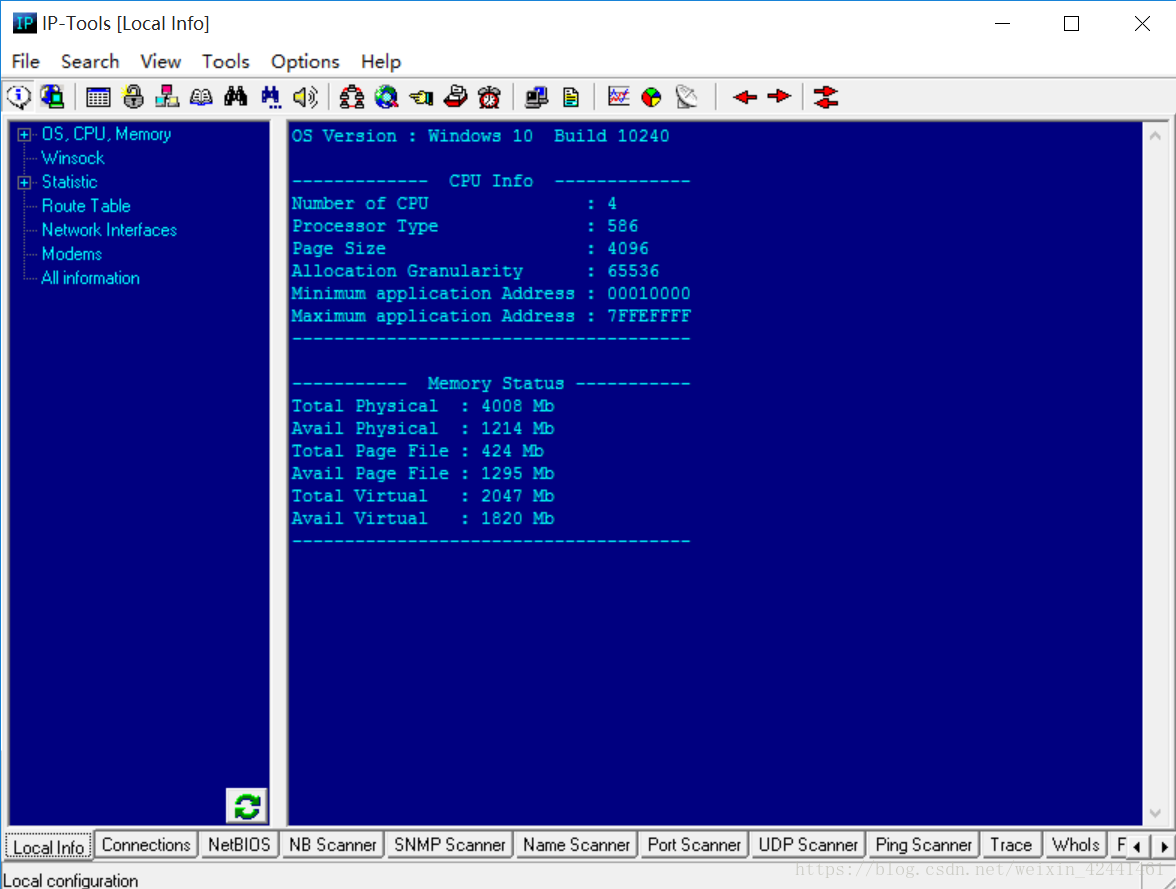Click the speaker Ping Scanner icon

[305, 97]
